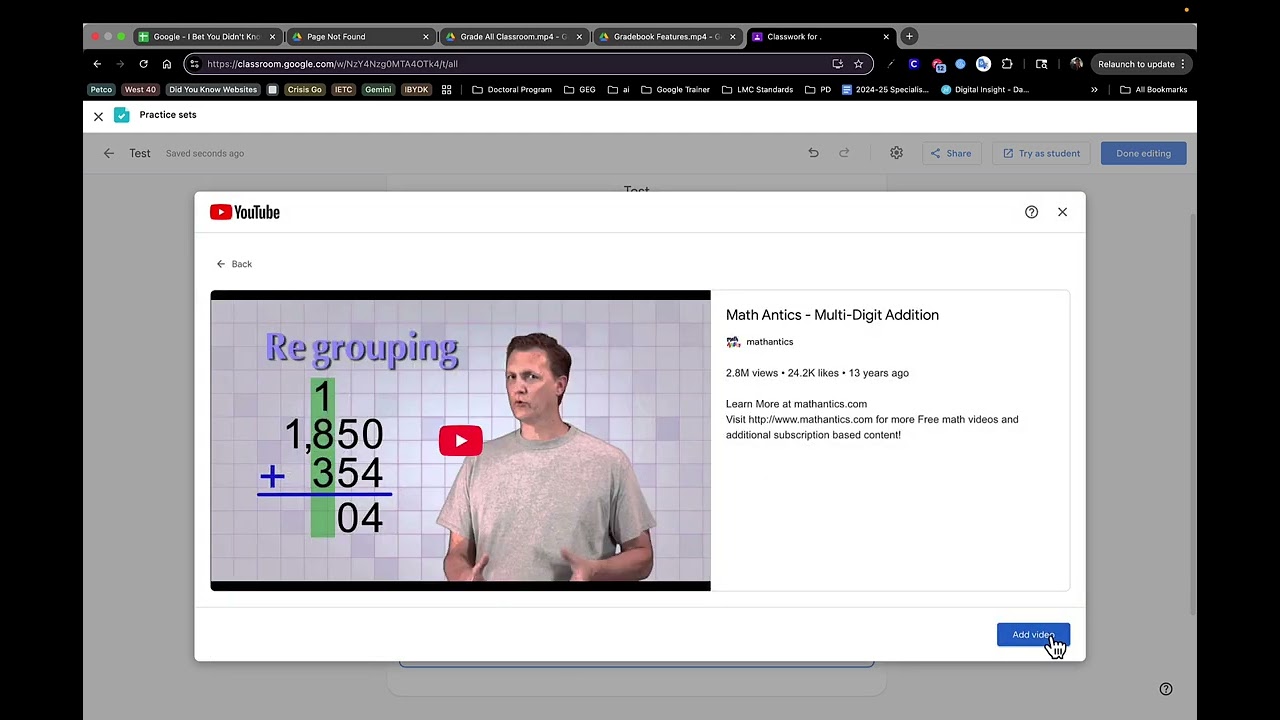
Task: Open the IBYDK bookmark
Action: click(416, 90)
